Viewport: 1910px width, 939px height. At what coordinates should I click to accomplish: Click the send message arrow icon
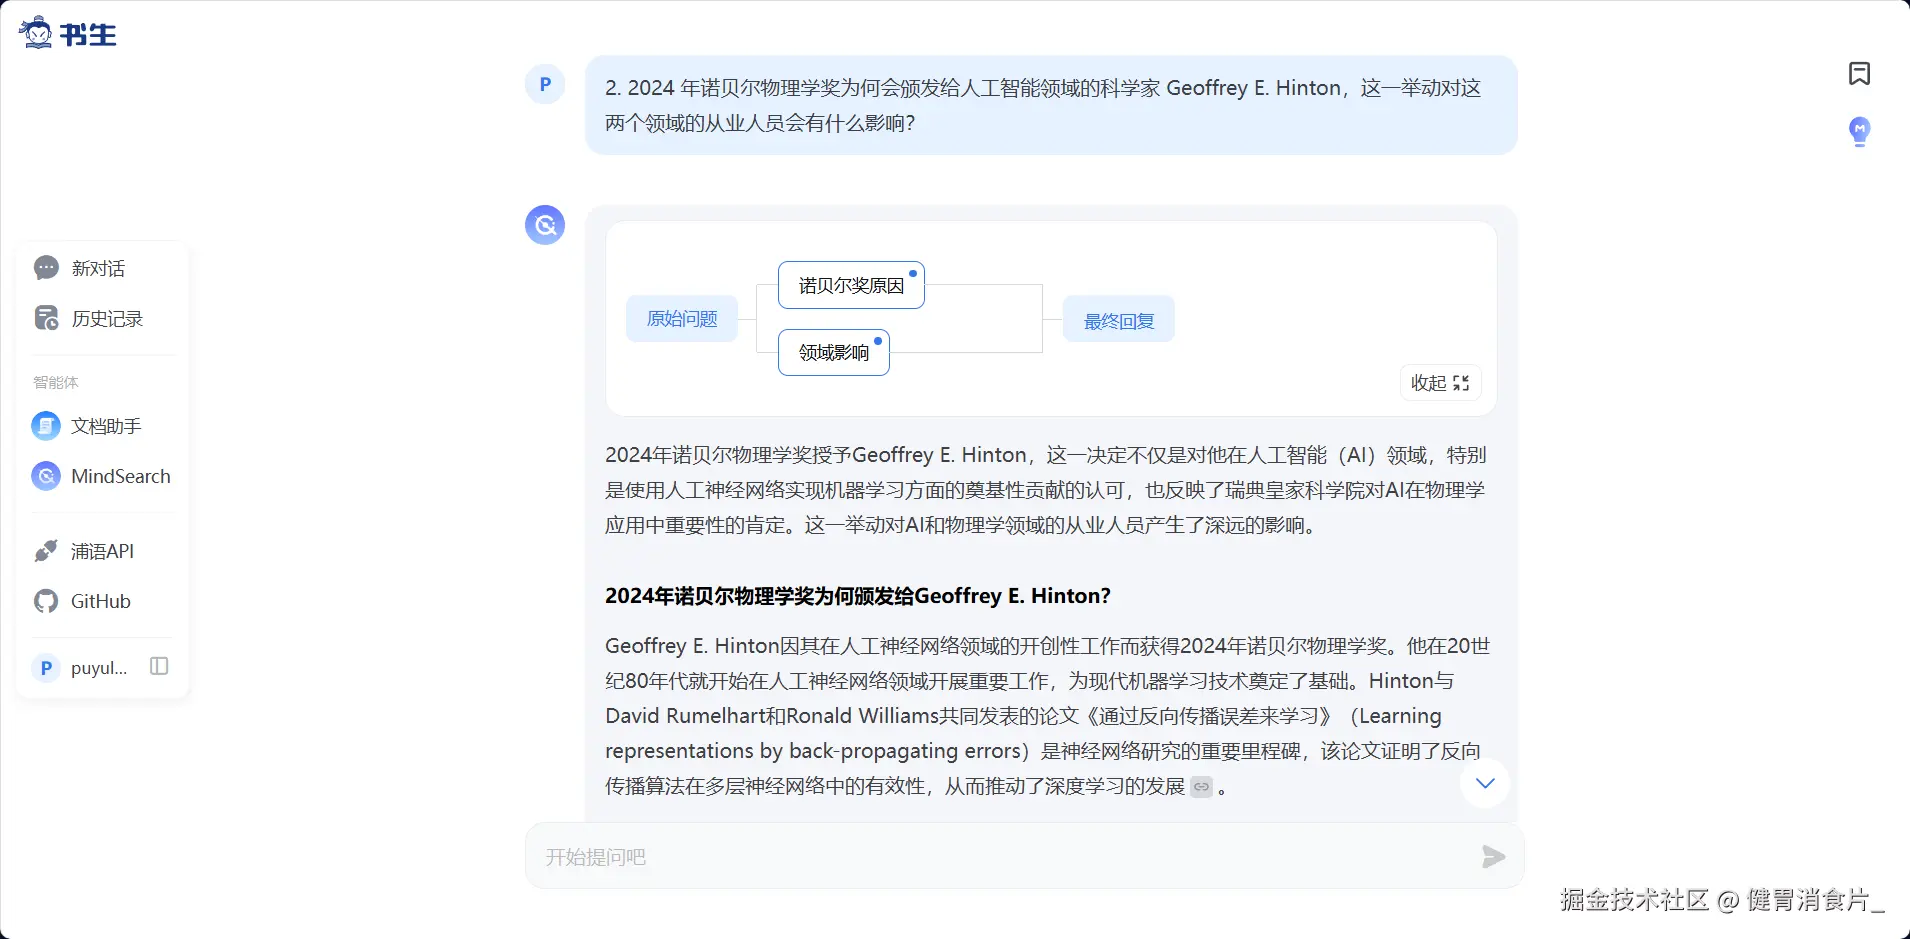(x=1493, y=856)
